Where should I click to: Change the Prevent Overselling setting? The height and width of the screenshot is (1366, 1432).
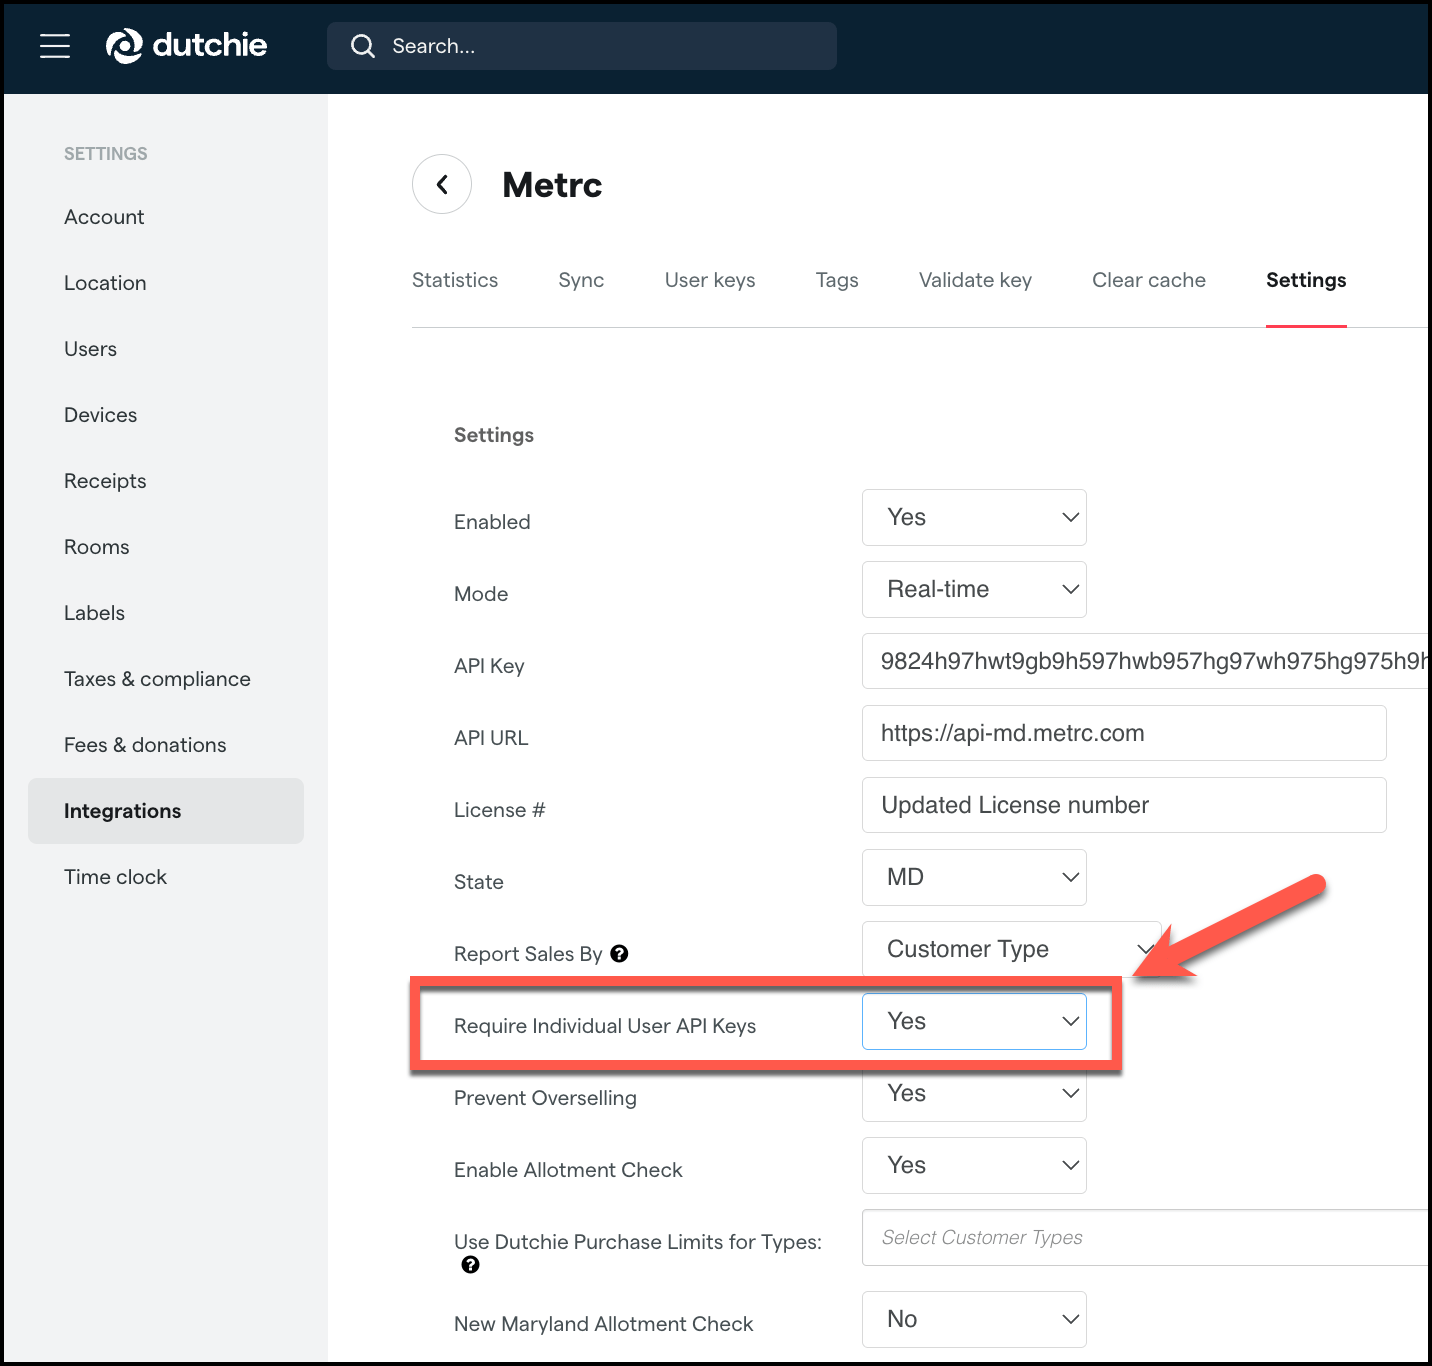click(x=973, y=1093)
